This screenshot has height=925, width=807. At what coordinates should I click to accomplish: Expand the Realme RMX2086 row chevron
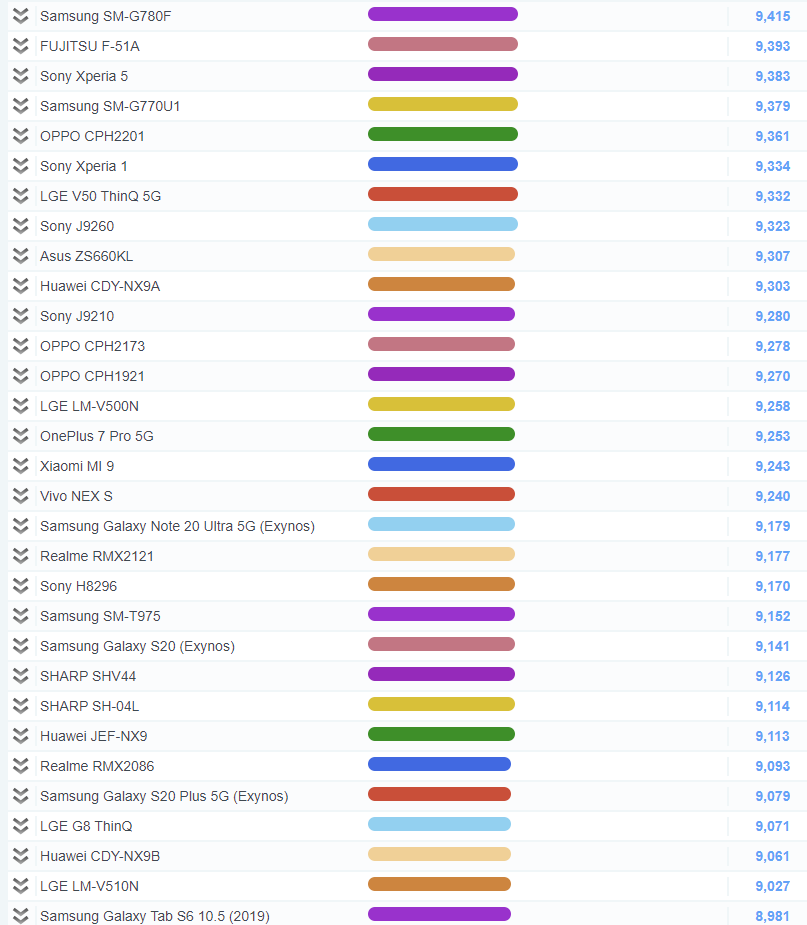(x=21, y=766)
